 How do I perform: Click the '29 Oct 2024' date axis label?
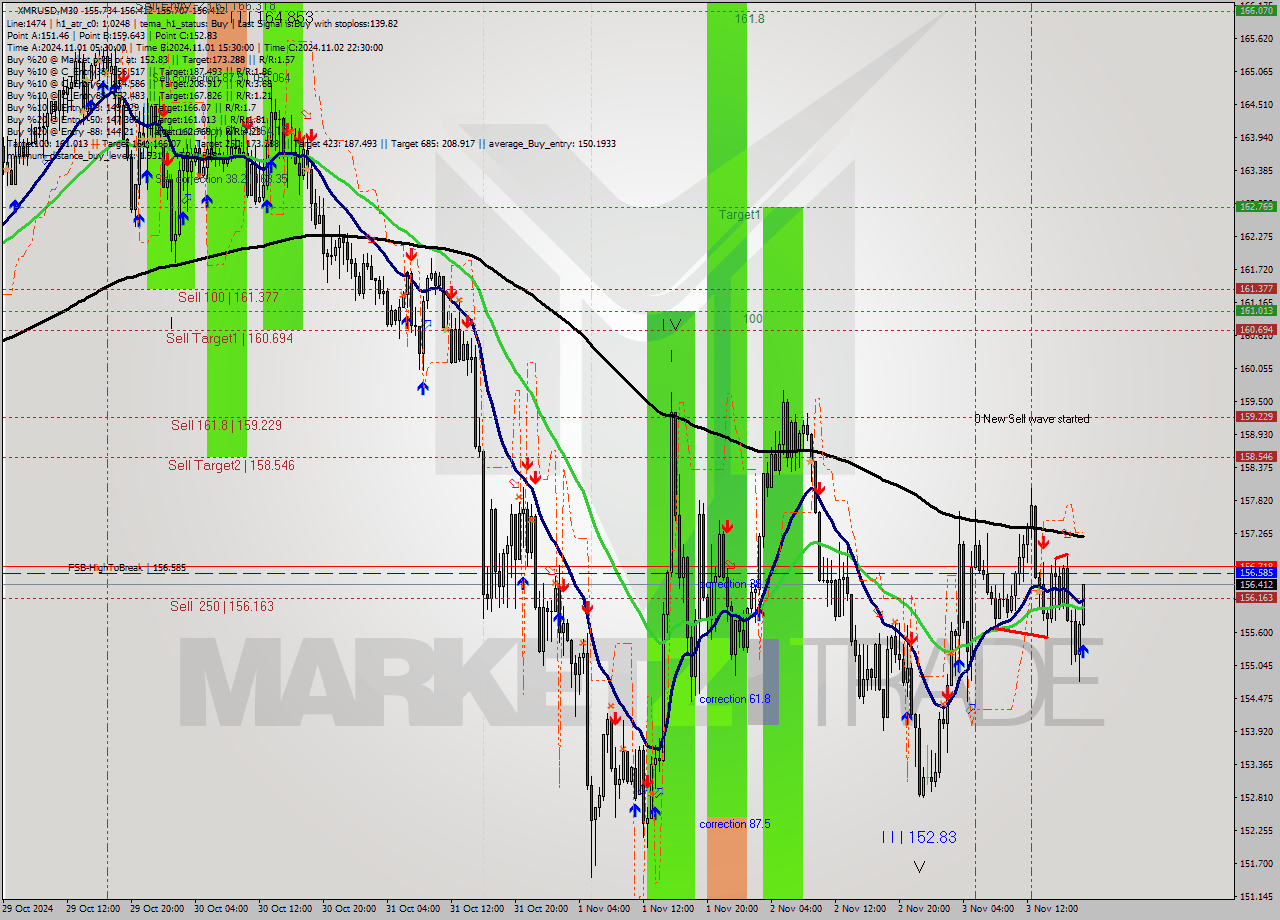coord(27,909)
